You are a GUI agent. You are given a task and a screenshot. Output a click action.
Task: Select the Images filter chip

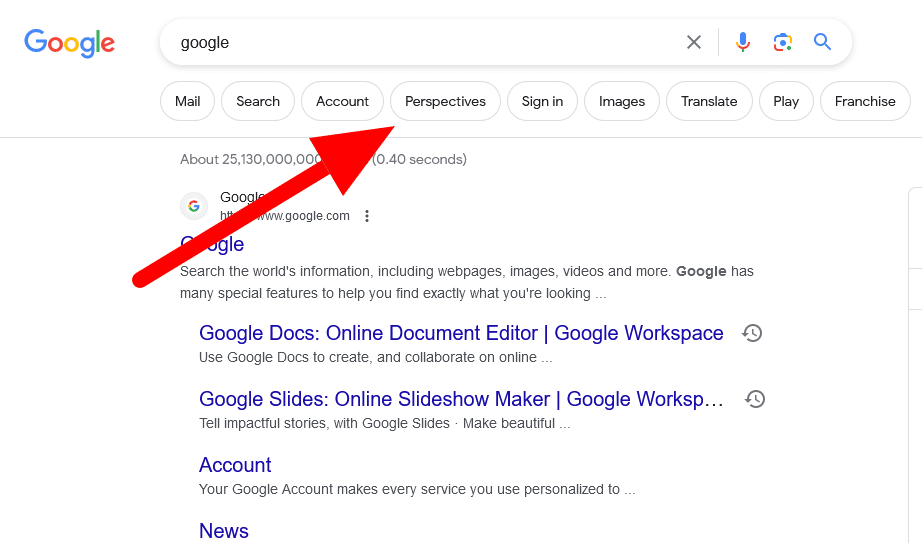coord(622,101)
